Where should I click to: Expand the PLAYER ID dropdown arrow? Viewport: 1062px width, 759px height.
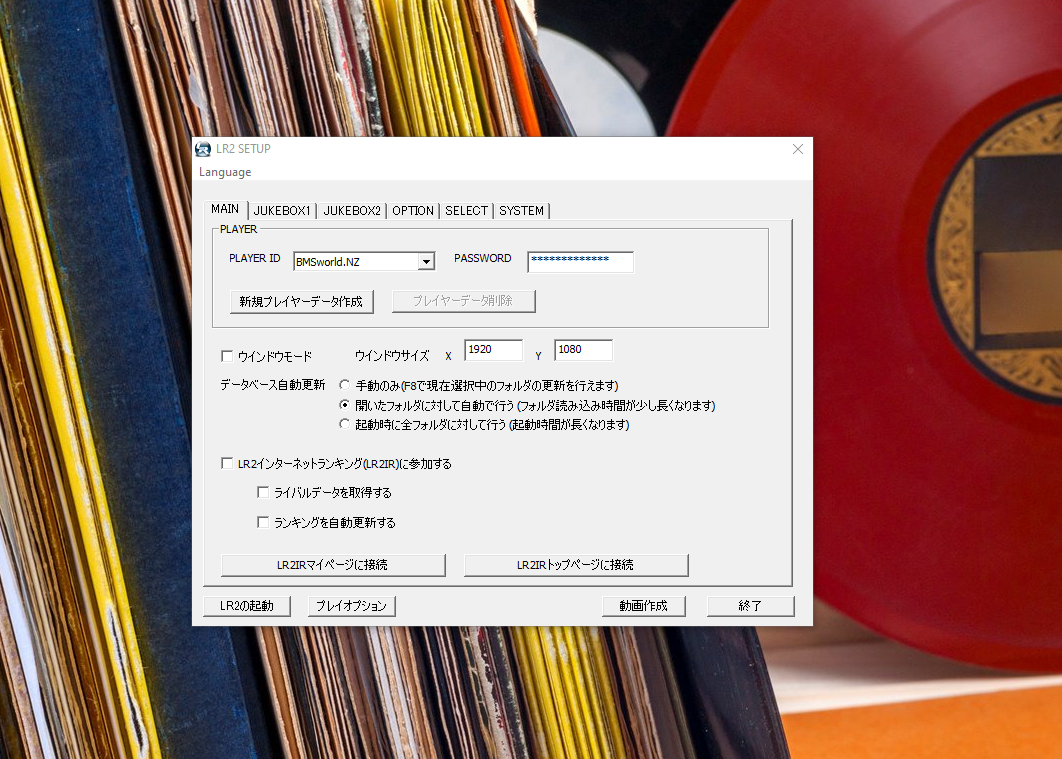[426, 262]
